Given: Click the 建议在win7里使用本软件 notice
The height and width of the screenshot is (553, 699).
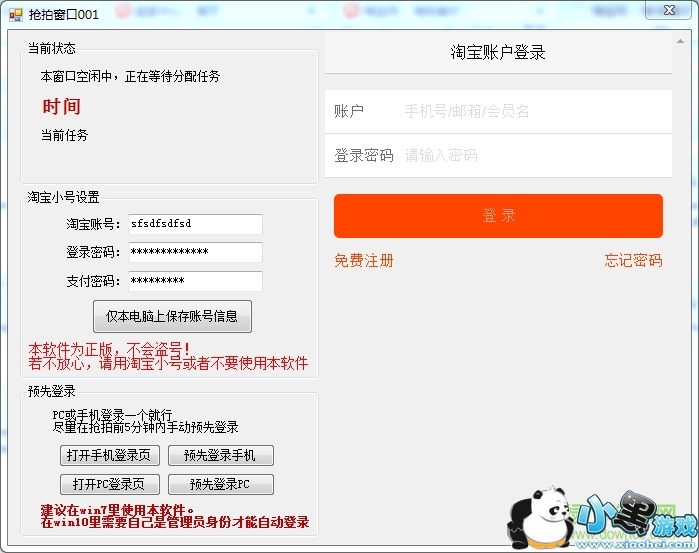Looking at the screenshot, I should tap(117, 509).
